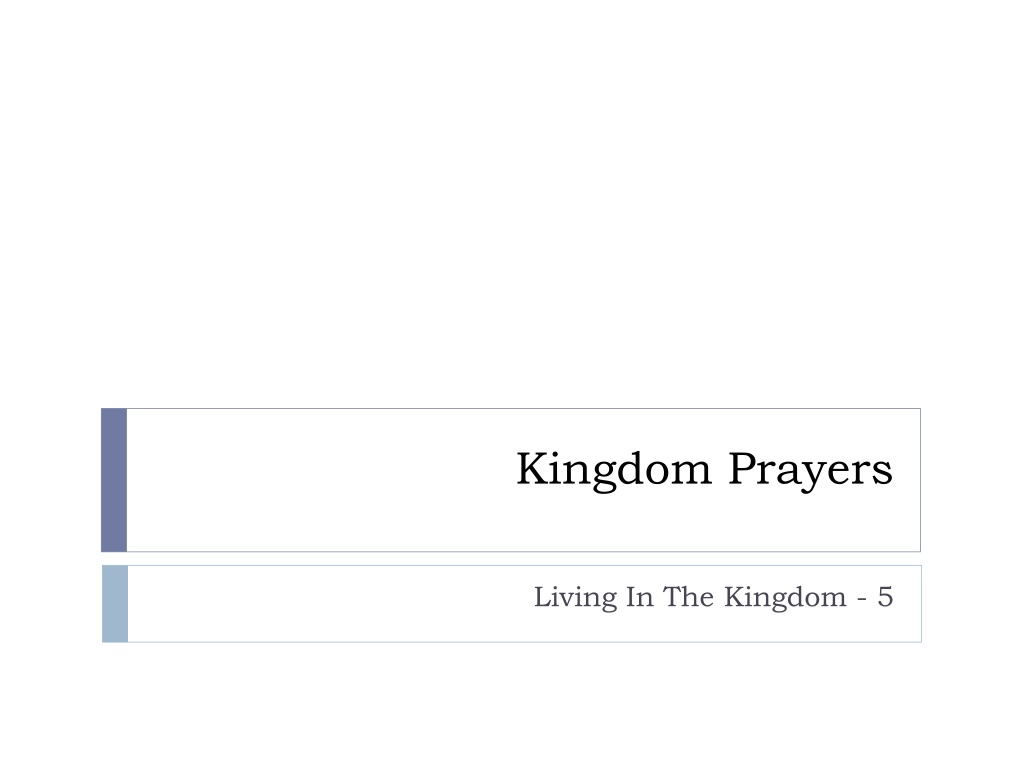Click the dash before the 5
Viewport: 1024px width, 768px height.
pyautogui.click(x=862, y=600)
